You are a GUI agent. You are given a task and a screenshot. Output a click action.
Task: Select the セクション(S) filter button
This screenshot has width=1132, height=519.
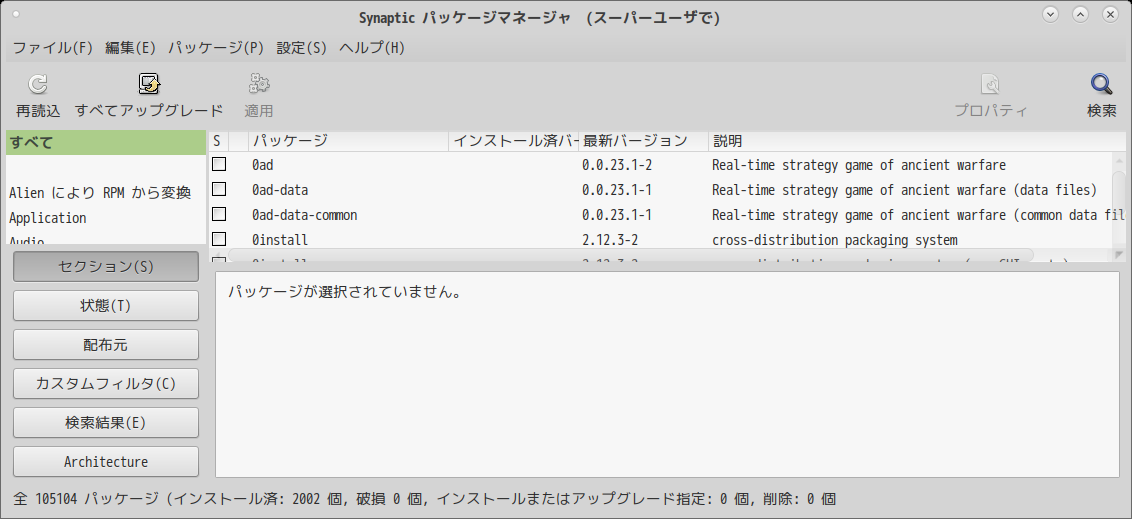click(105, 266)
